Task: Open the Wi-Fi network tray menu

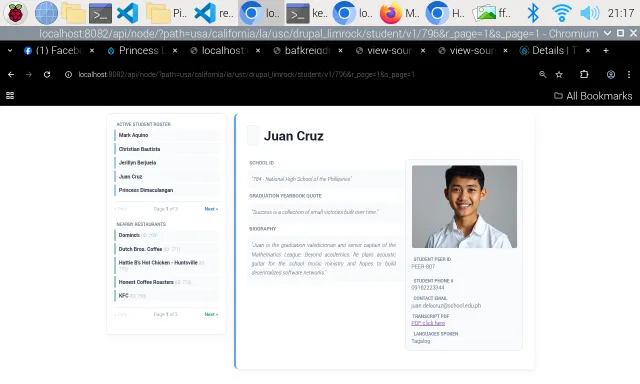Action: (x=561, y=13)
